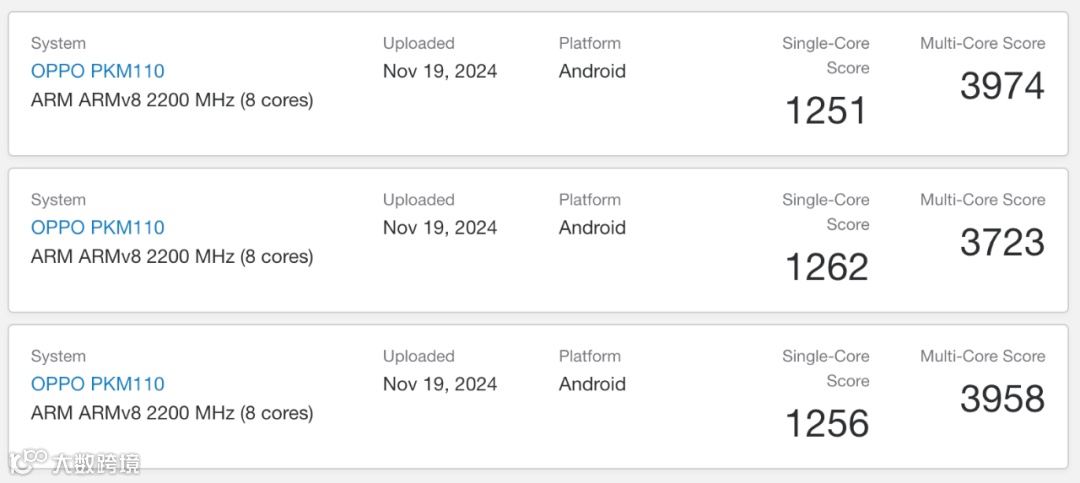Select the multi-core score 3723
This screenshot has width=1080, height=483.
point(1002,242)
